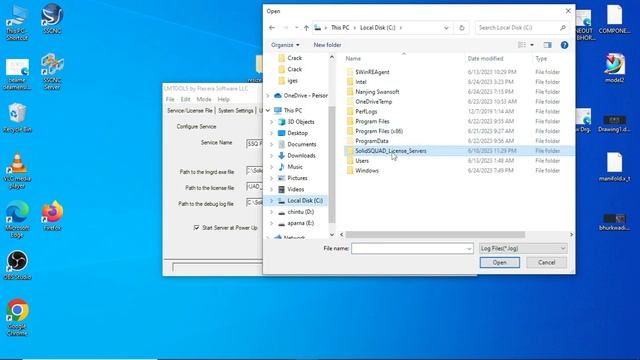The height and width of the screenshot is (360, 640).
Task: Open the Organize dropdown
Action: pos(285,45)
